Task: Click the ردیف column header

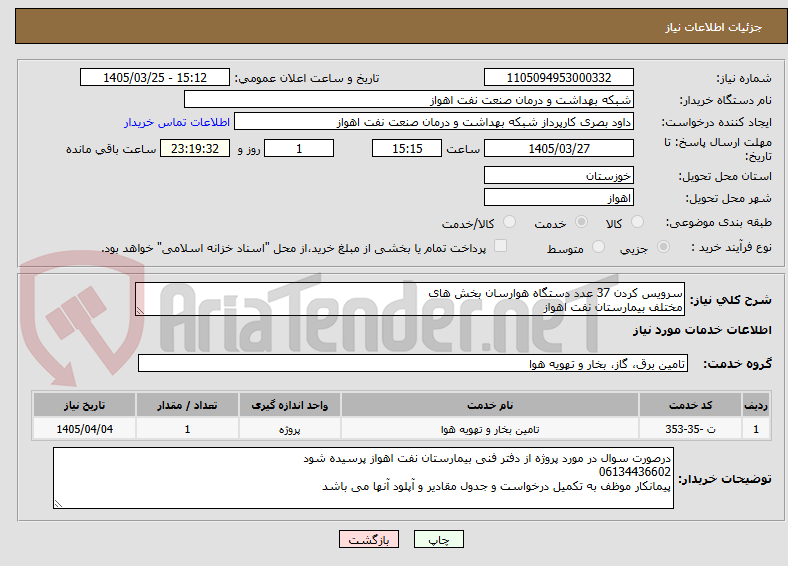Action: click(756, 405)
